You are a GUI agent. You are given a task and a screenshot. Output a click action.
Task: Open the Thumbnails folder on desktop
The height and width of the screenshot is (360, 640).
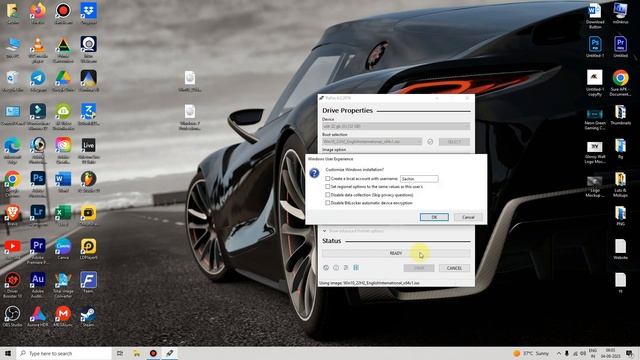(620, 115)
